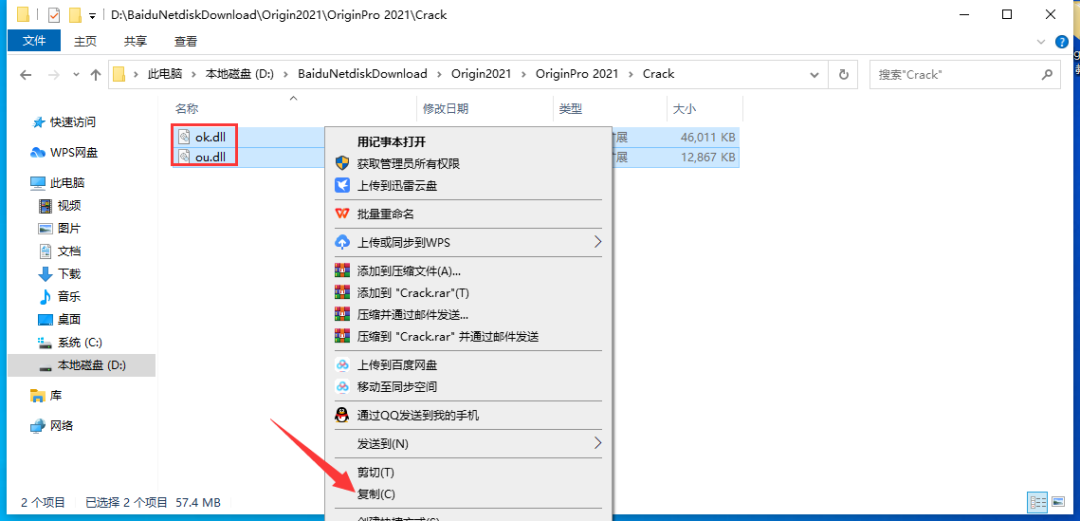Open the 文件 ribbon tab
The height and width of the screenshot is (521, 1080).
pos(34,41)
